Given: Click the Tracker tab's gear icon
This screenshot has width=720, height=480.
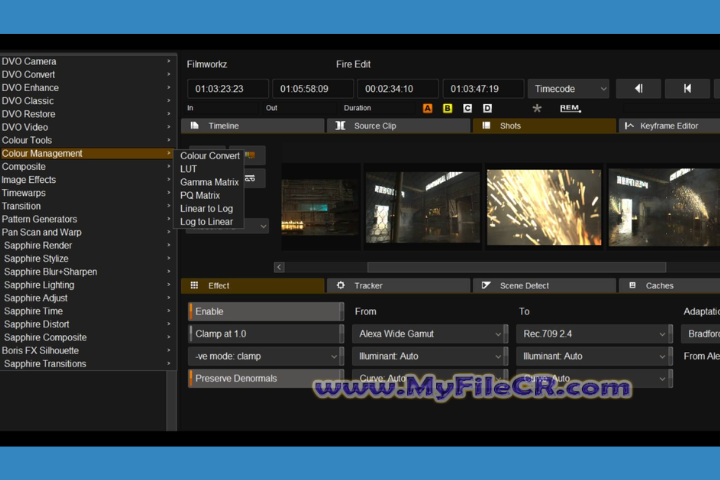Looking at the screenshot, I should coord(340,285).
